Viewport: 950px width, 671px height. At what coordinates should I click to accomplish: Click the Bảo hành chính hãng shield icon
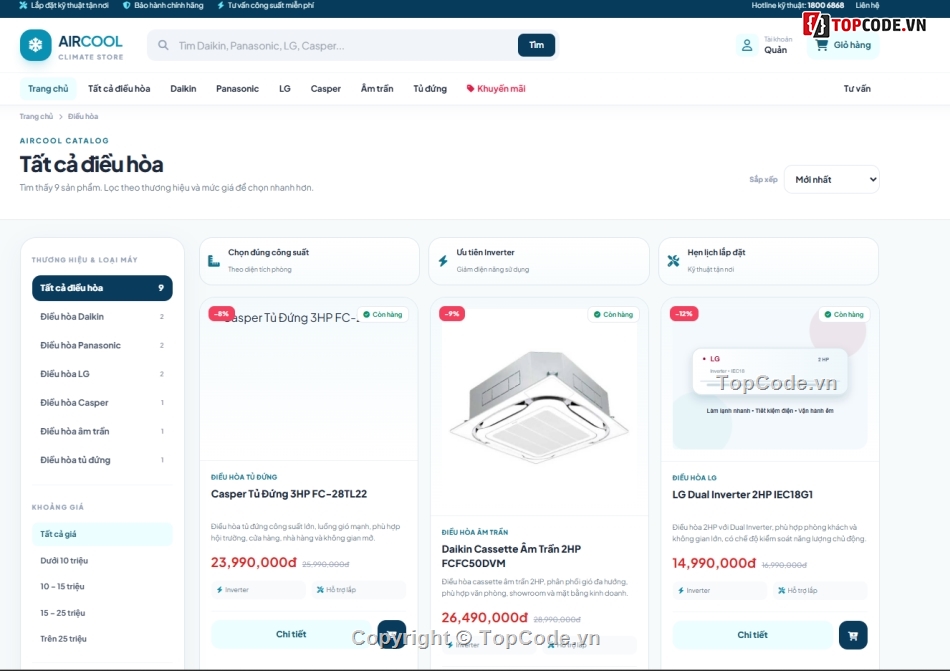(x=127, y=5)
